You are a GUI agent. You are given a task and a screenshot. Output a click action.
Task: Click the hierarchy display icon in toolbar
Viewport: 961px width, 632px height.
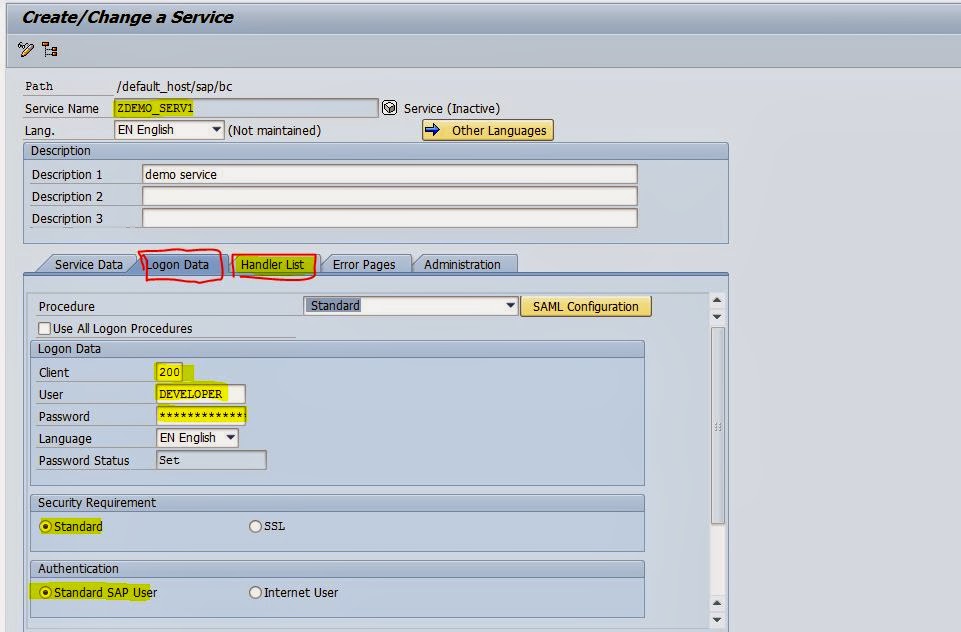click(x=49, y=49)
